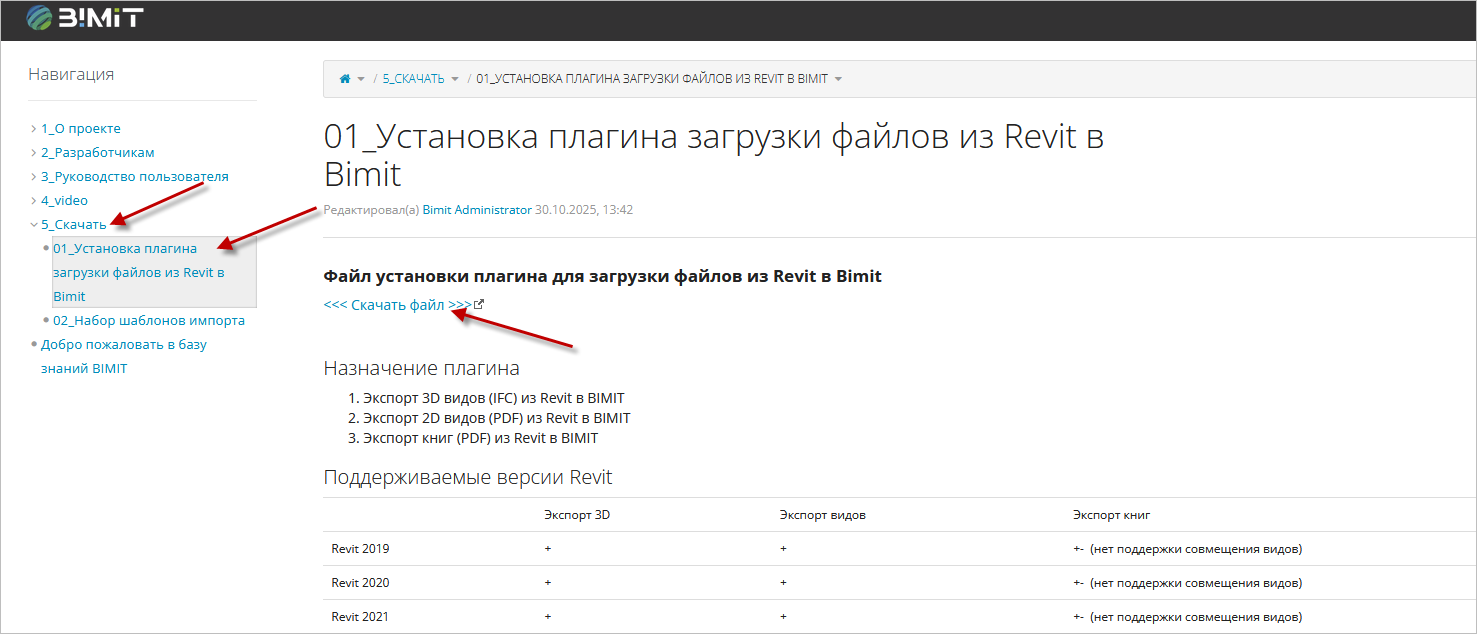Click the <<< Скачать файл >>> download link
The image size is (1477, 634).
[x=397, y=306]
